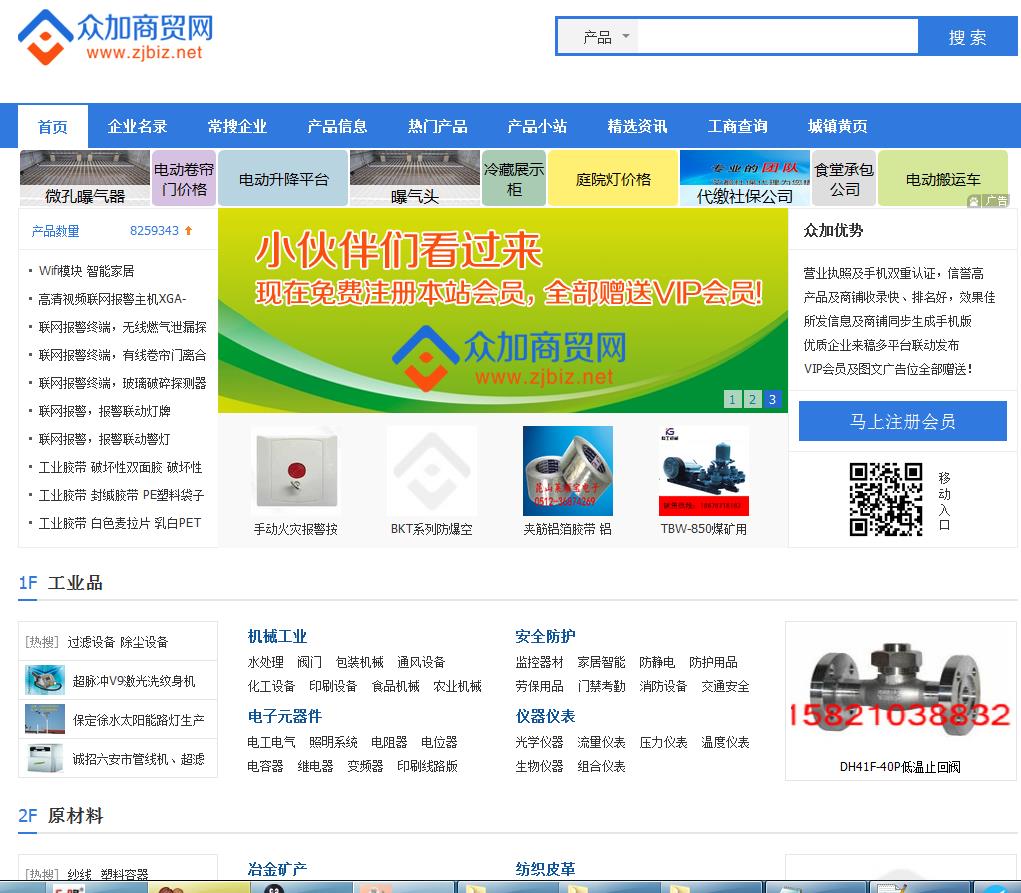Click the 众加商贸网 logo in the header
The height and width of the screenshot is (893, 1021).
pos(115,37)
